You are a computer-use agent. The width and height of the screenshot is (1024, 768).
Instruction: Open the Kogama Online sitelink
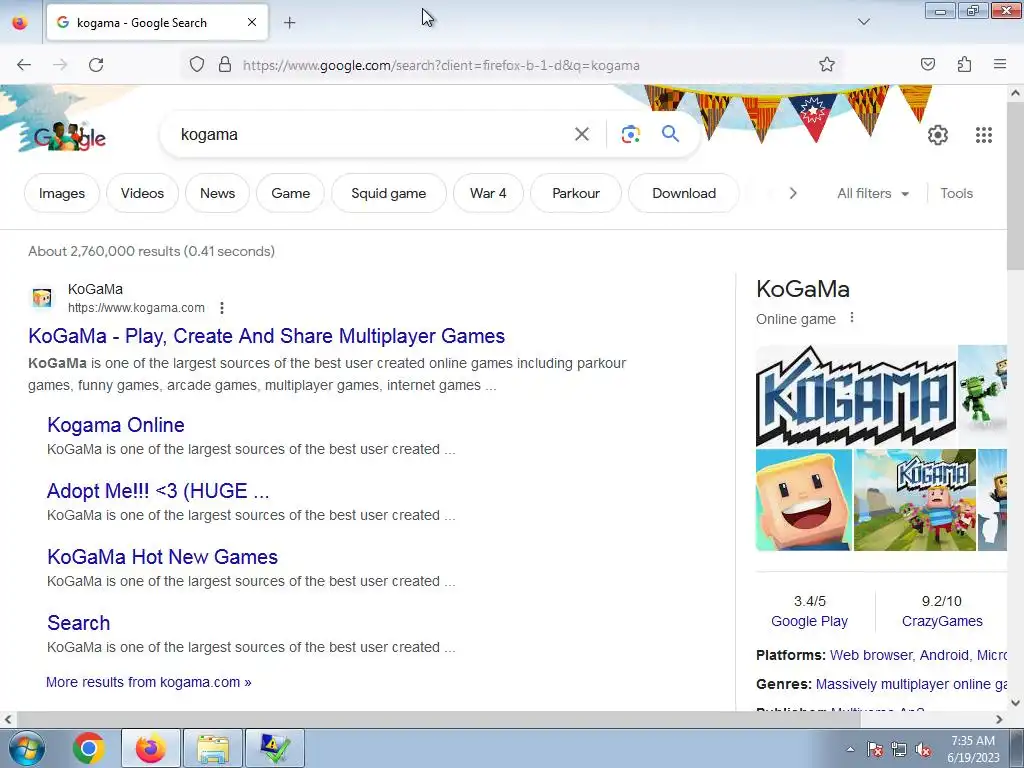tap(116, 424)
